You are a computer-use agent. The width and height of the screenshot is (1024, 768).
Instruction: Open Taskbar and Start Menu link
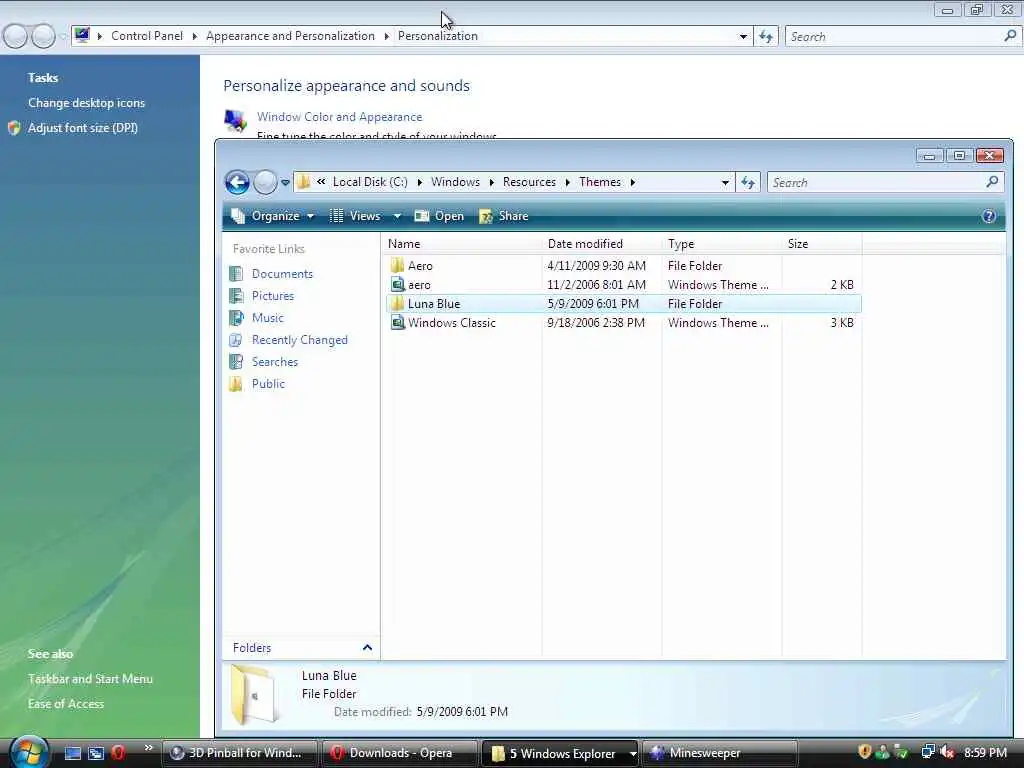[90, 679]
